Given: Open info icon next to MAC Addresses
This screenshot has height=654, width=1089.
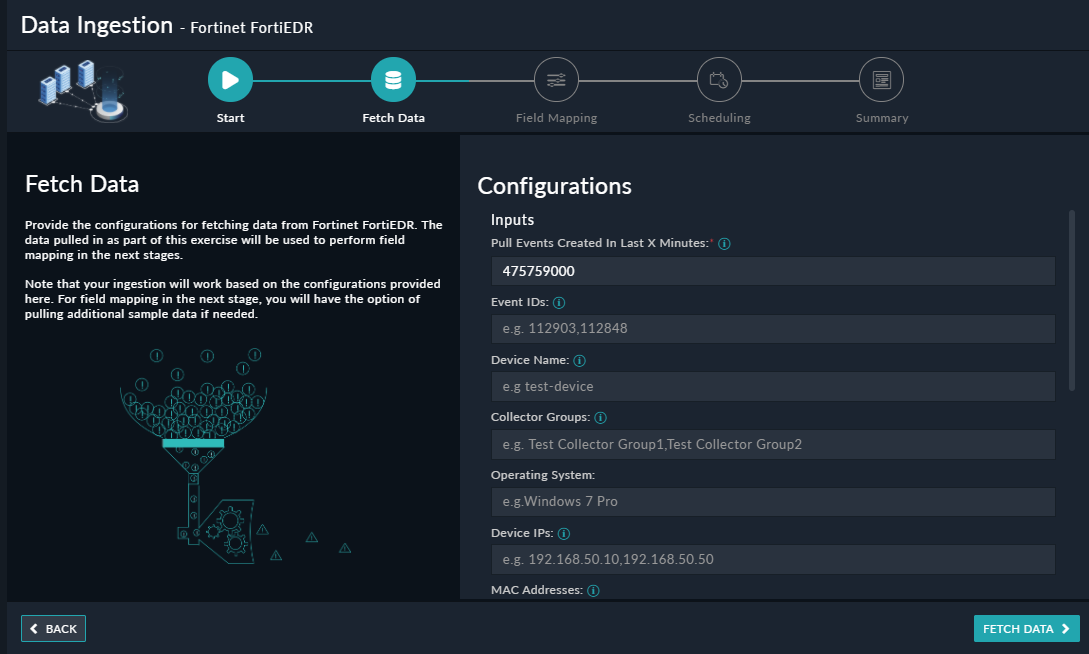Looking at the screenshot, I should tap(593, 590).
